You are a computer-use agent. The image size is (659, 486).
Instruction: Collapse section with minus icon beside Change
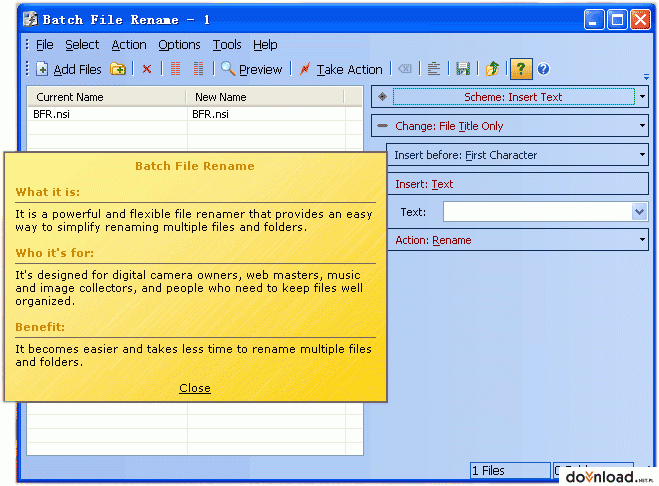pos(382,126)
